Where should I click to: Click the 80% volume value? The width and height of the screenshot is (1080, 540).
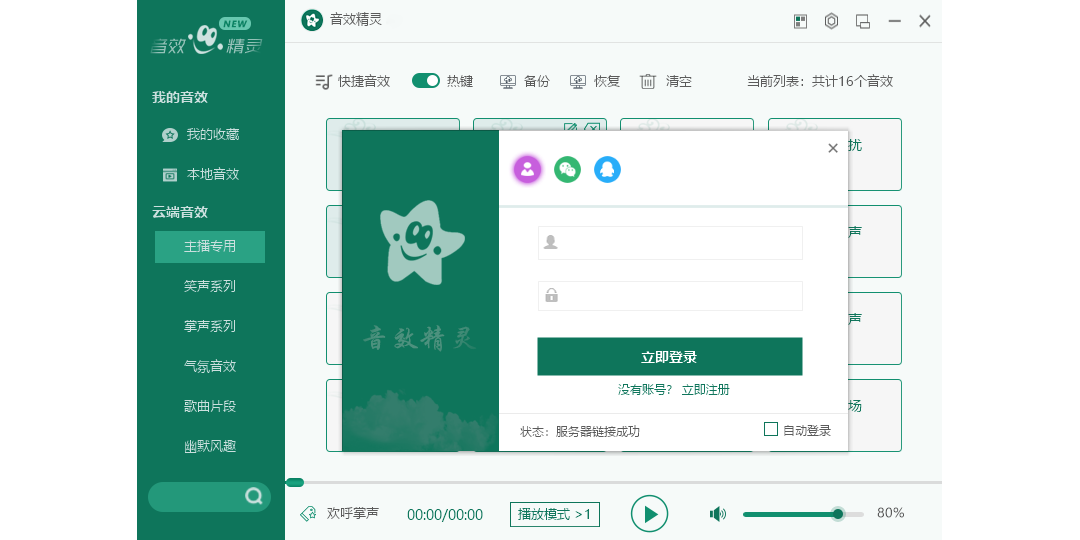[x=890, y=513]
